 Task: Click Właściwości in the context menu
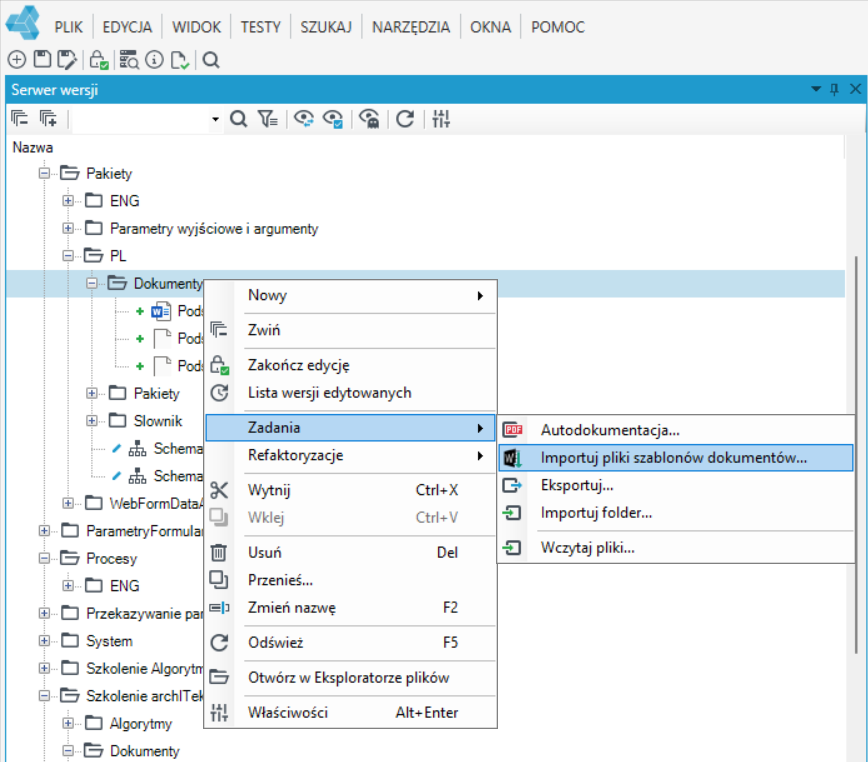[350, 713]
